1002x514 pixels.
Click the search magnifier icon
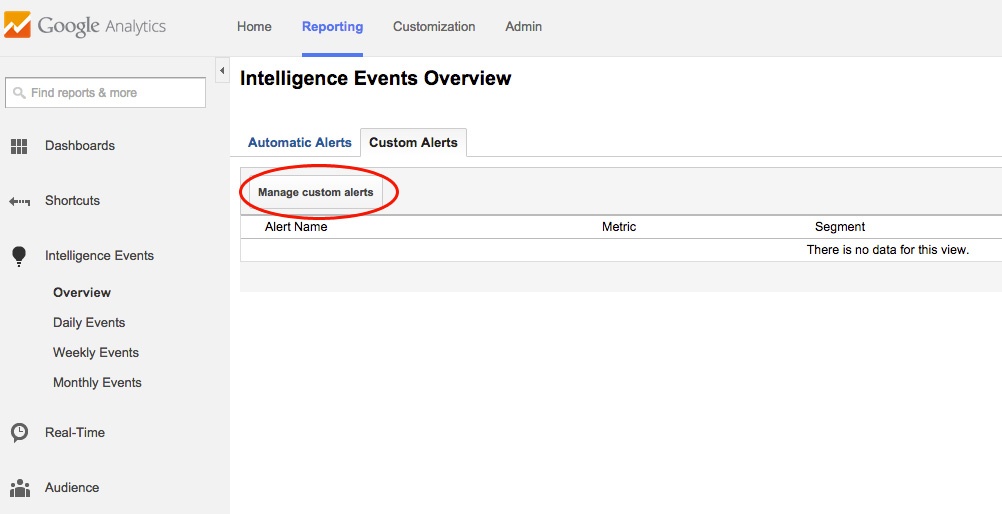point(19,93)
